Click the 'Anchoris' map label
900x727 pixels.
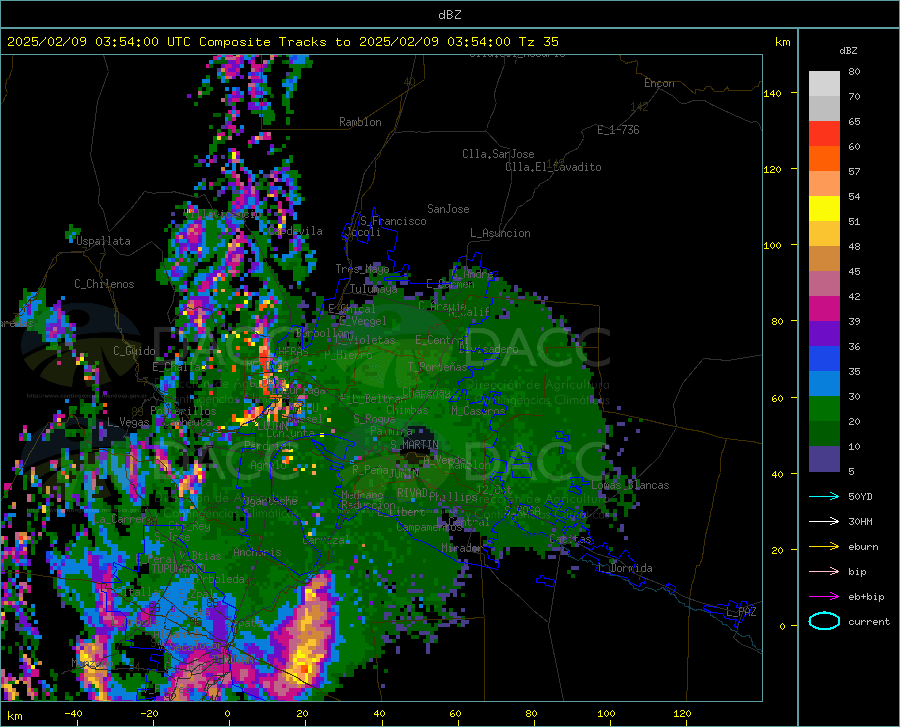click(x=257, y=552)
